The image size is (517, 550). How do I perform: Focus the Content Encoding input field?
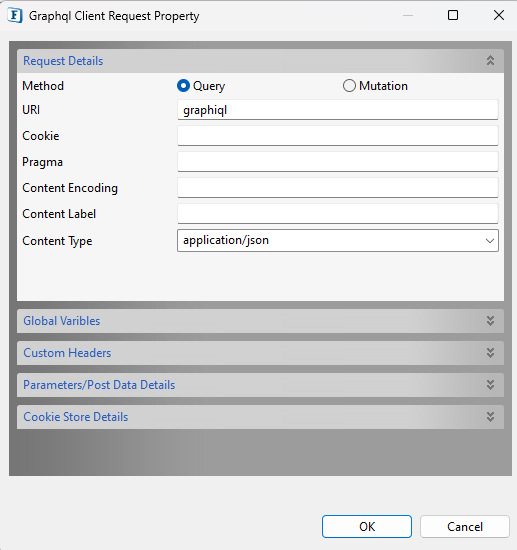coord(338,188)
